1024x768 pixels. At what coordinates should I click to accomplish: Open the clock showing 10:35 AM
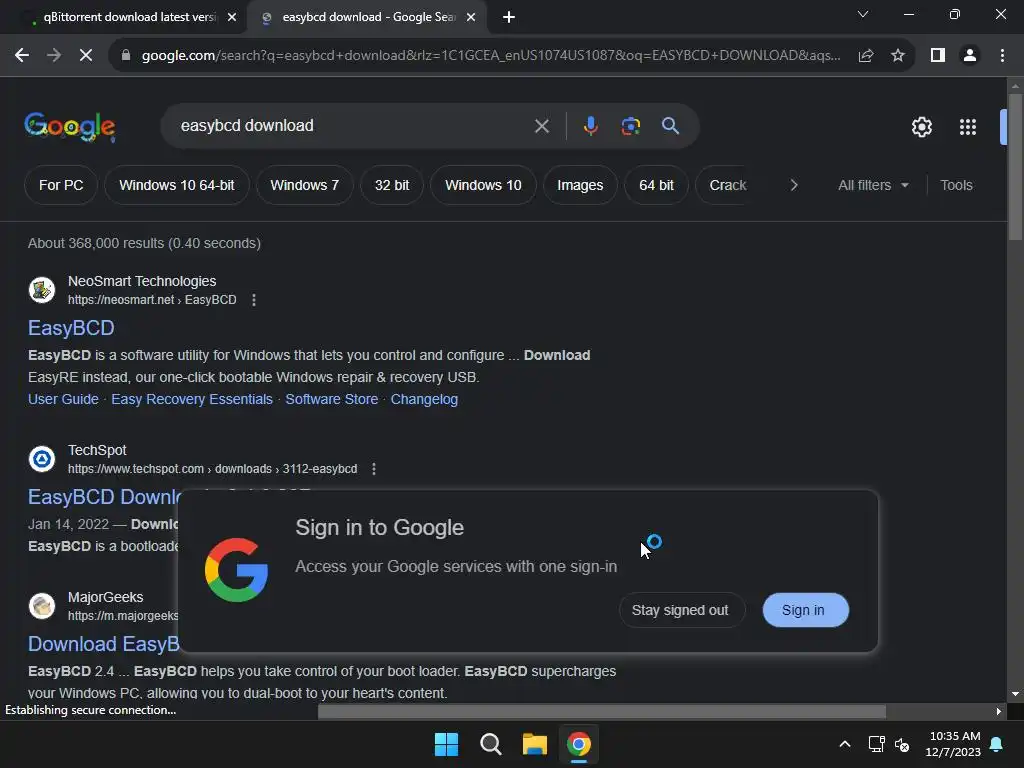tap(953, 744)
